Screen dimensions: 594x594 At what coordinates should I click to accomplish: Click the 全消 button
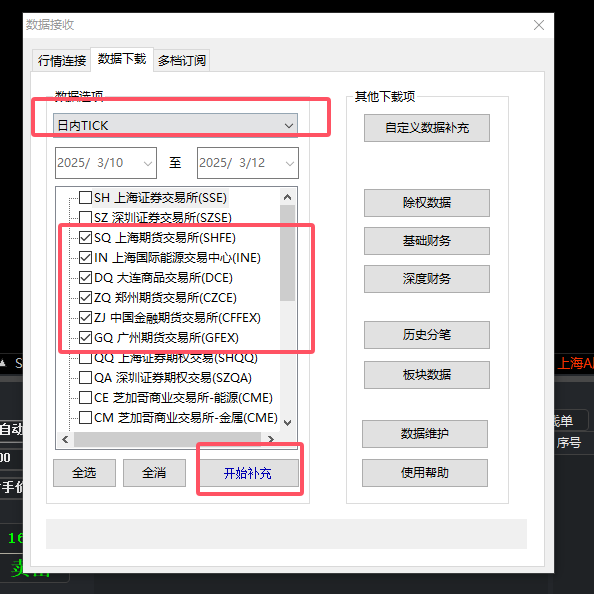click(x=154, y=473)
